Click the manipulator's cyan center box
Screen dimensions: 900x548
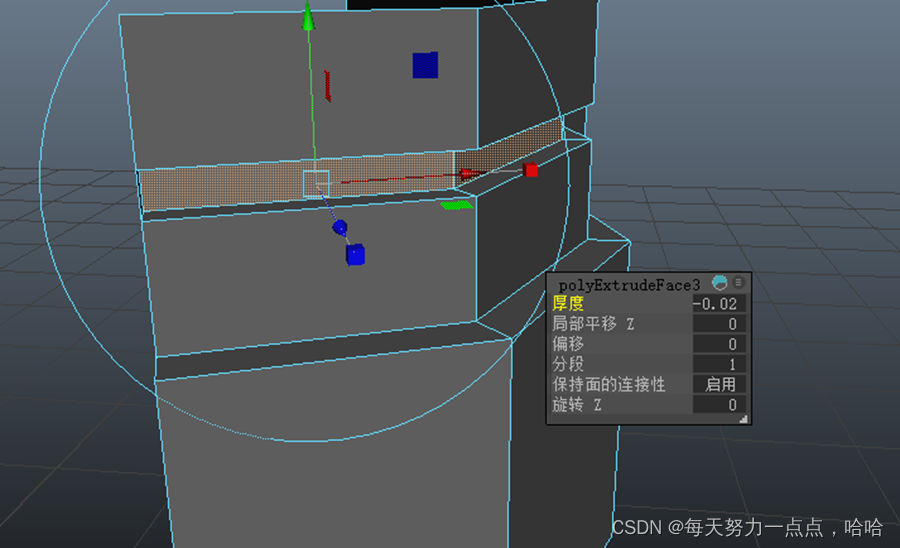click(x=316, y=184)
